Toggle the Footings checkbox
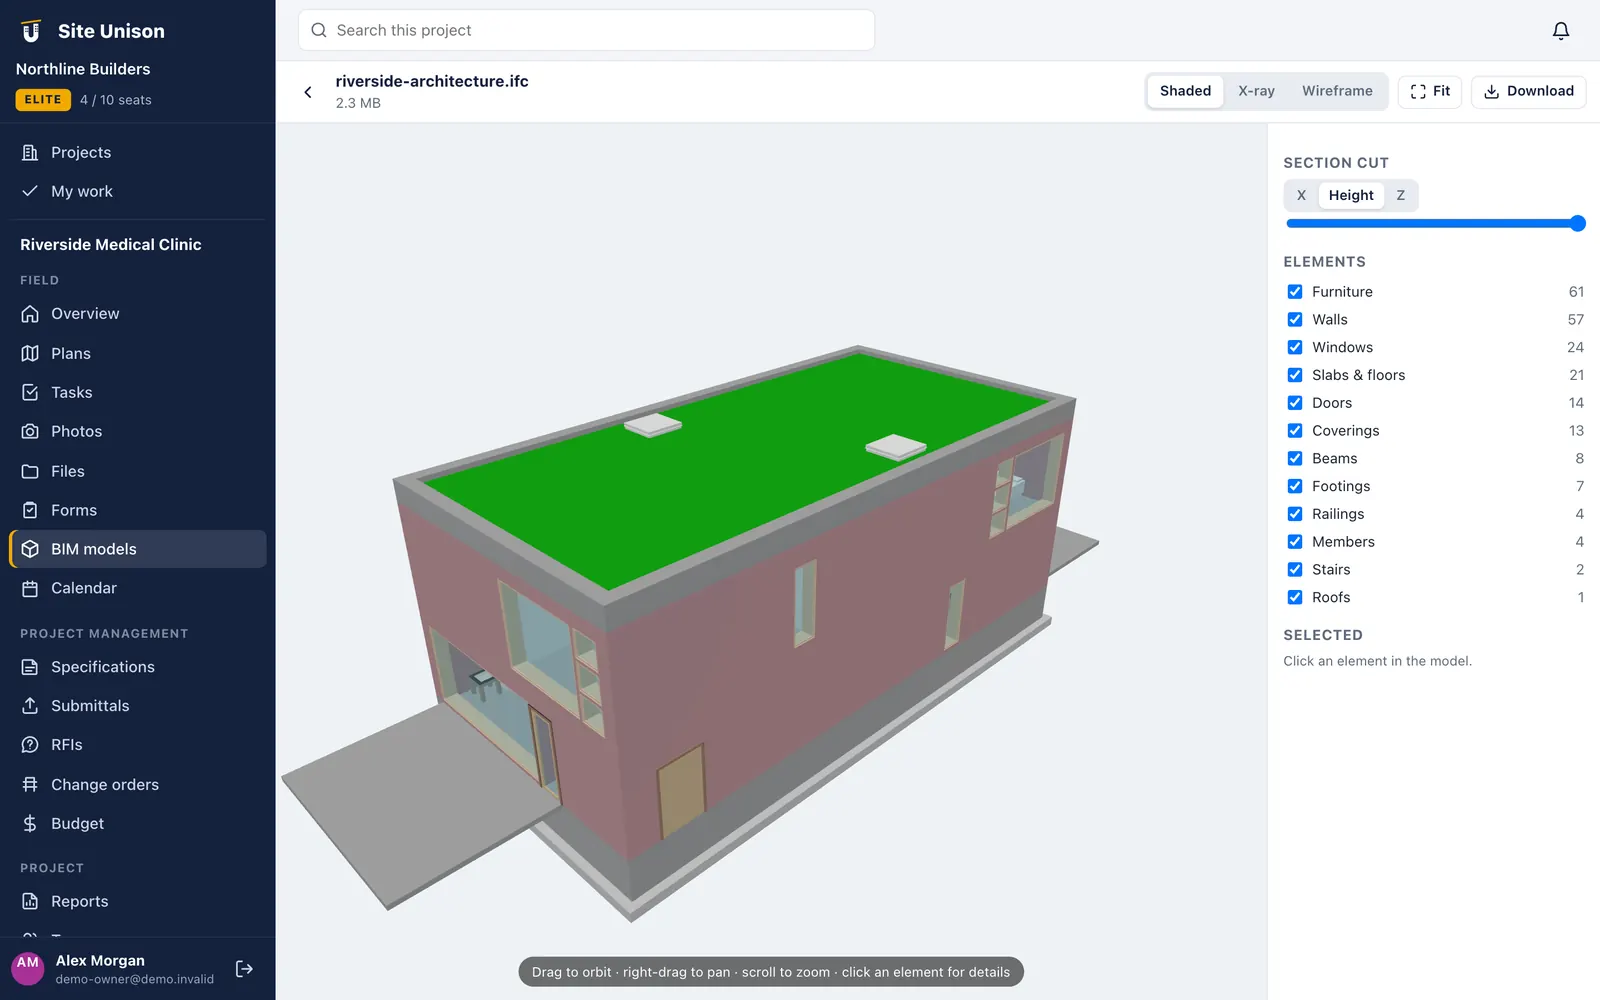 [x=1295, y=486]
